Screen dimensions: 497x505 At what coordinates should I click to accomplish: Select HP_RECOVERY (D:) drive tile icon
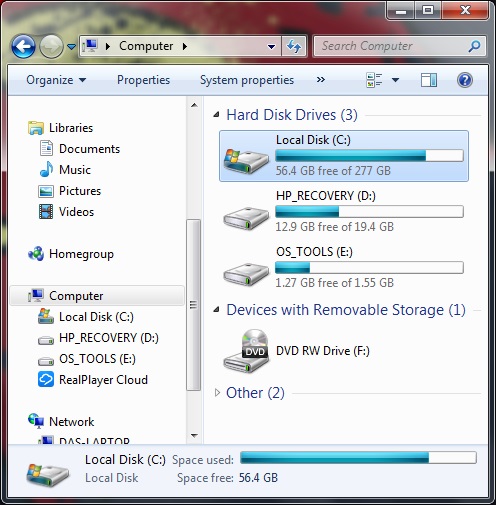[246, 218]
